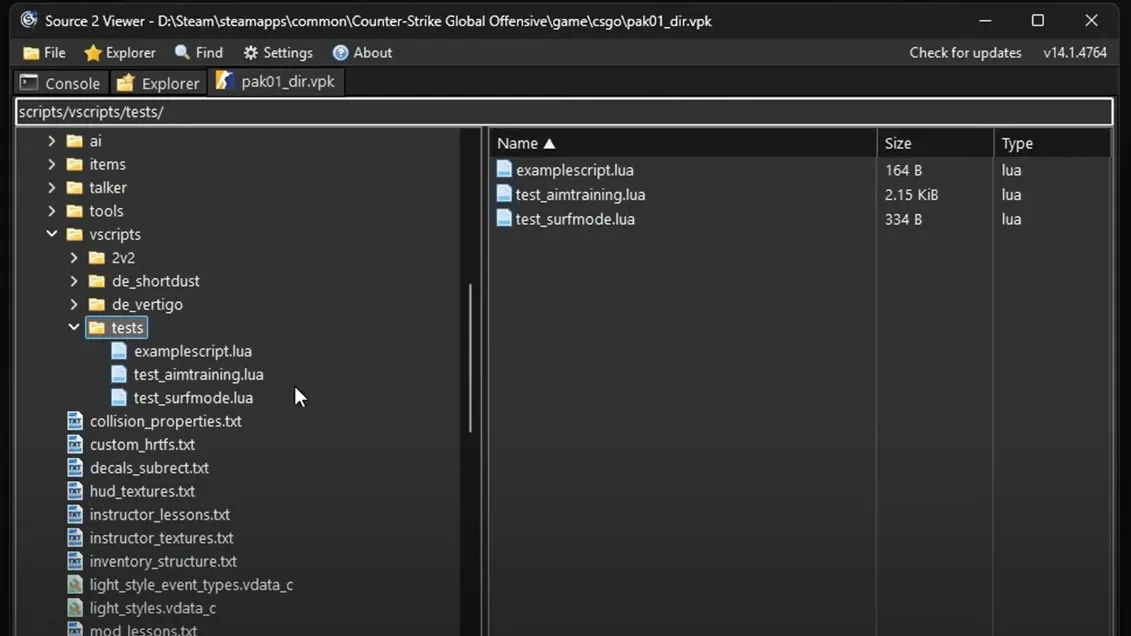Click light_styles.vdata_c file icon
1131x636 pixels.
75,608
